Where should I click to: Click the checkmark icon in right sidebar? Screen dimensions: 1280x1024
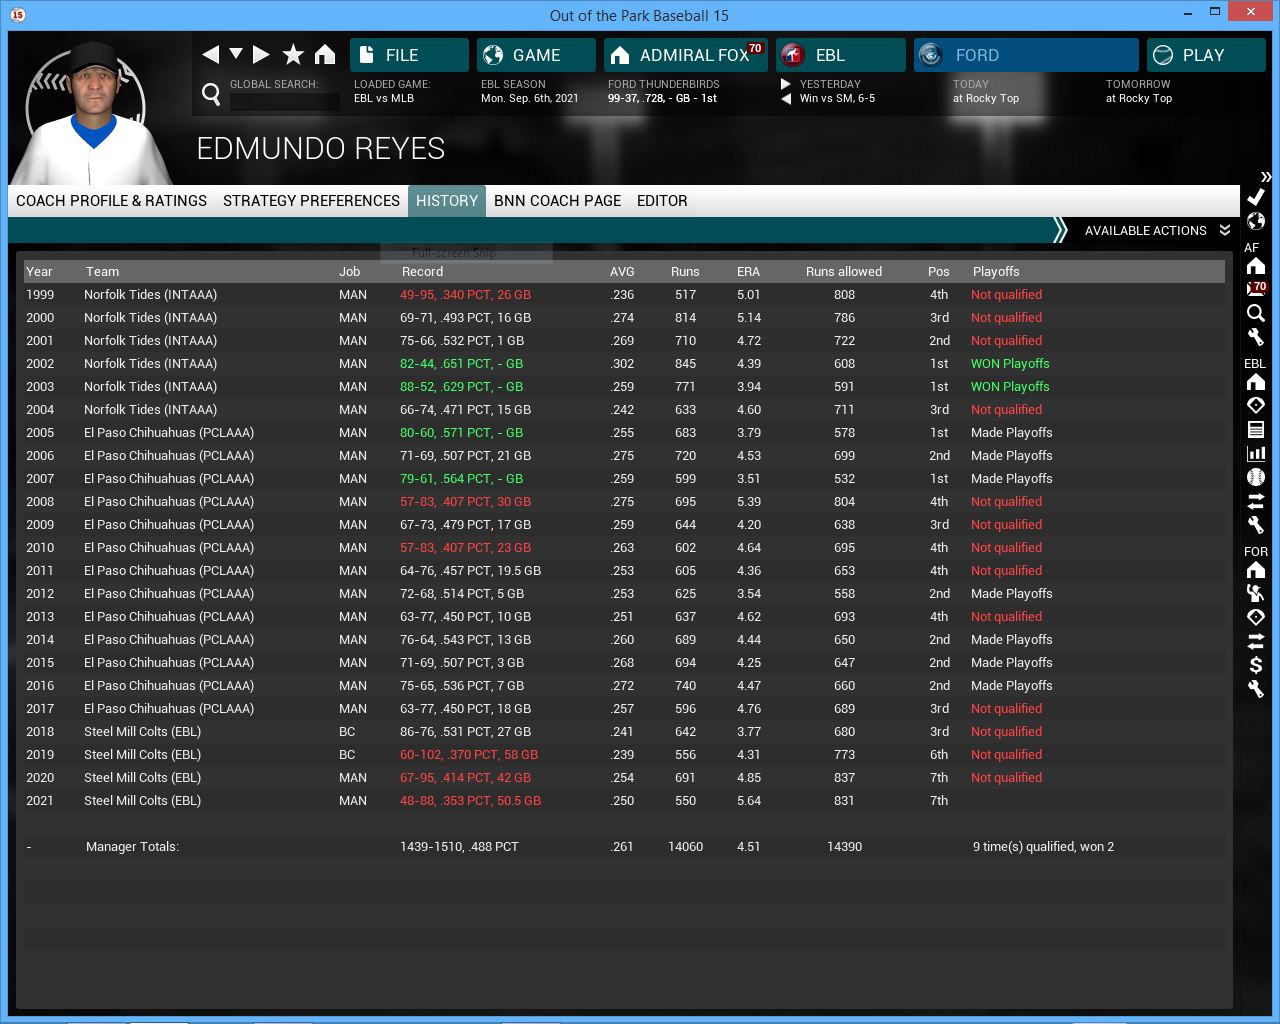click(x=1256, y=197)
